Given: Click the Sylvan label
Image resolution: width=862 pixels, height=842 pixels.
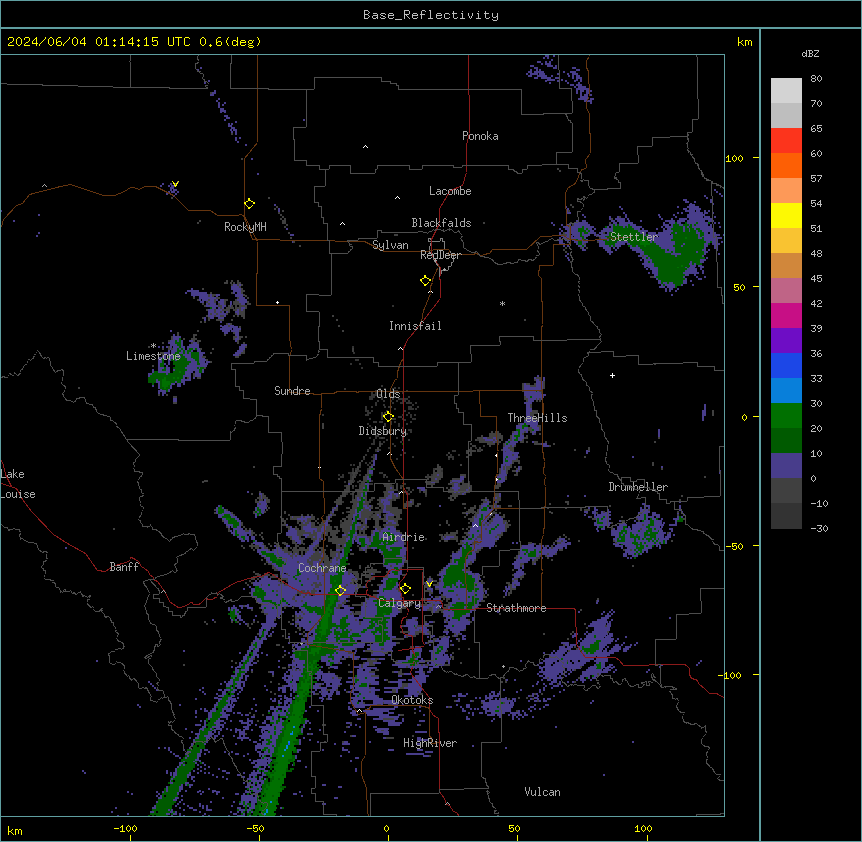Looking at the screenshot, I should tap(390, 245).
